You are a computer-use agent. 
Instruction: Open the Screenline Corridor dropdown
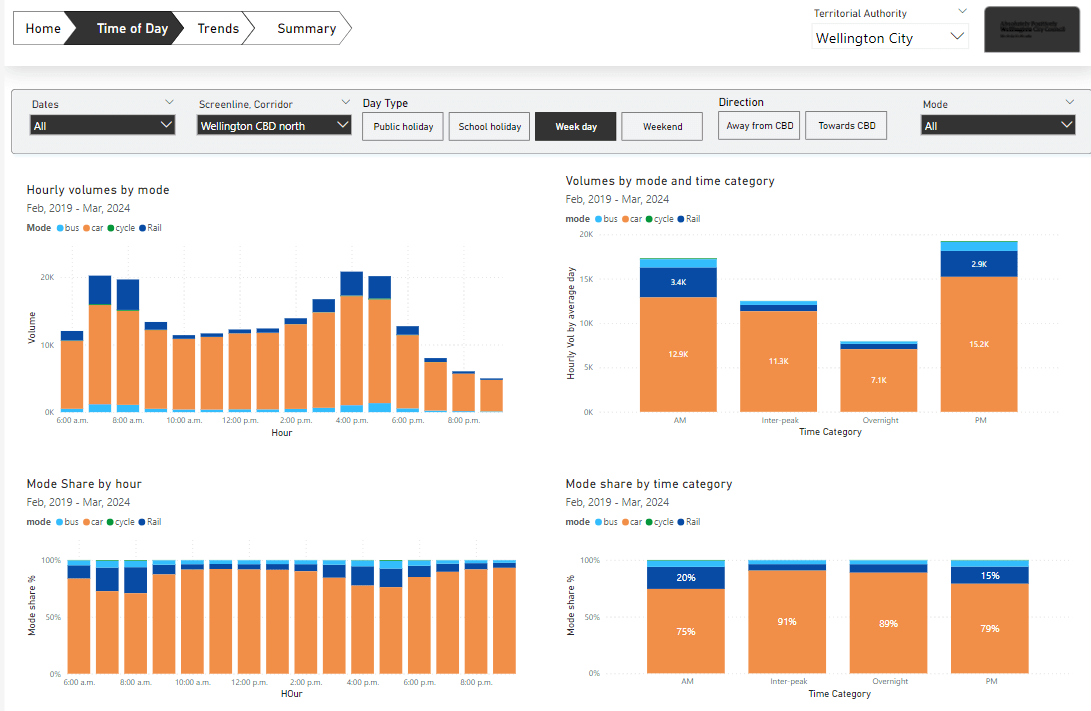tap(274, 126)
